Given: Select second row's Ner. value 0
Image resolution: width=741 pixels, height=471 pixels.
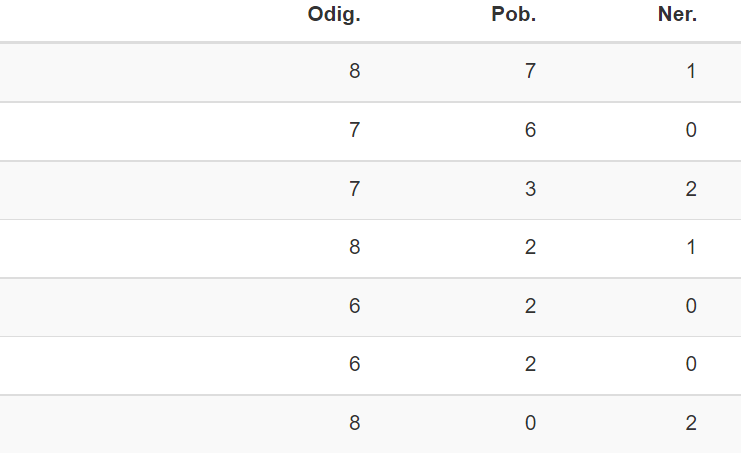Looking at the screenshot, I should 691,130.
